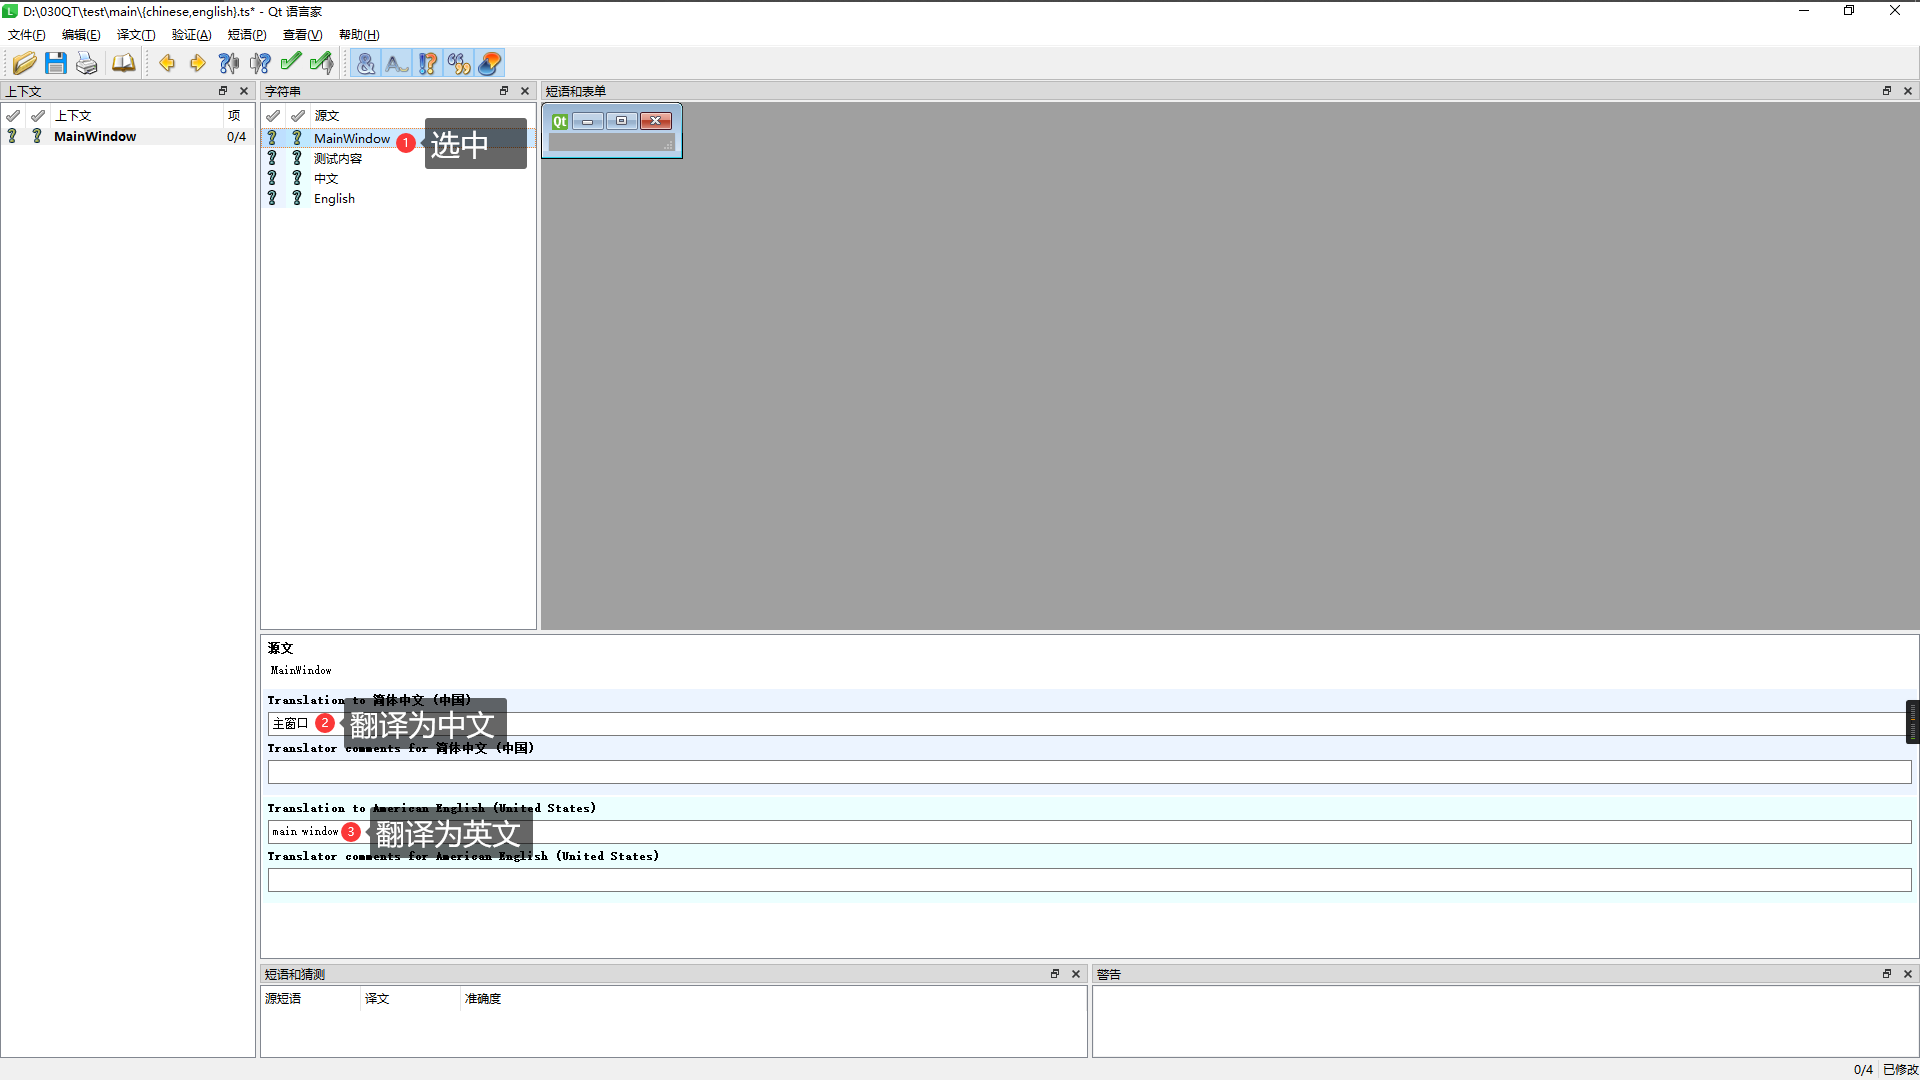Click English translator comments field

pos(1089,880)
